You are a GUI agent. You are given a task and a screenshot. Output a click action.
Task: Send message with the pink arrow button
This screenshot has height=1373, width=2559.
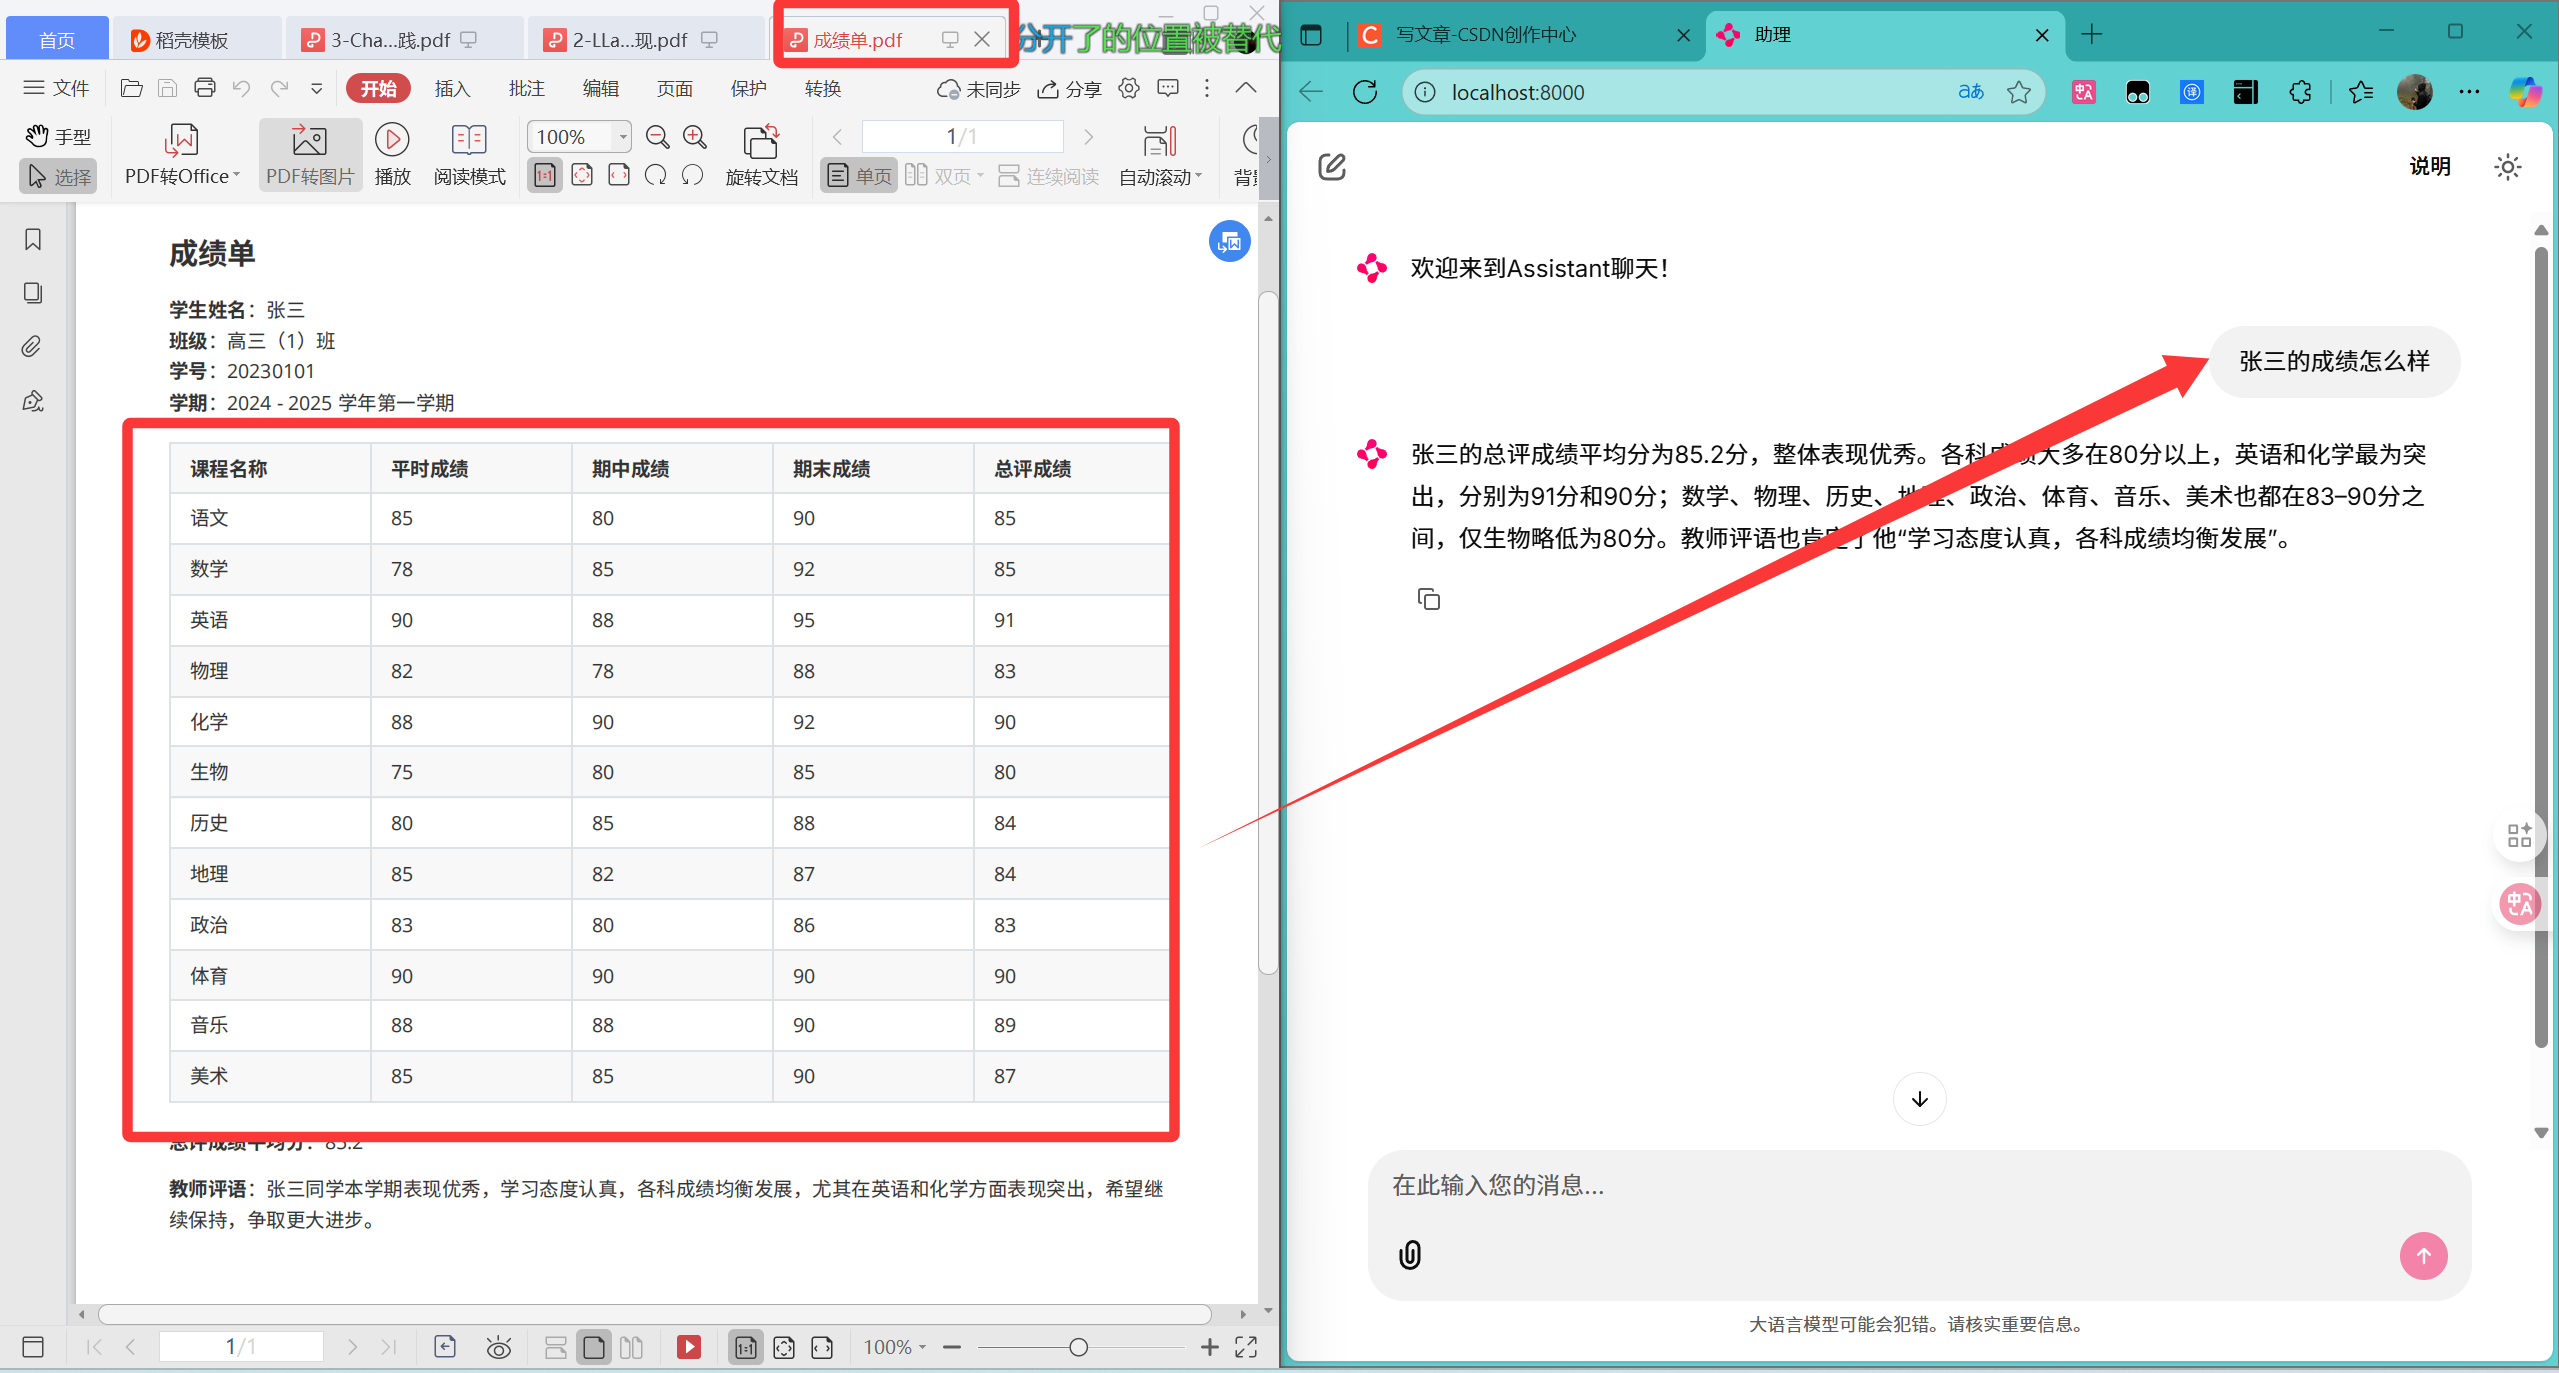click(2423, 1255)
